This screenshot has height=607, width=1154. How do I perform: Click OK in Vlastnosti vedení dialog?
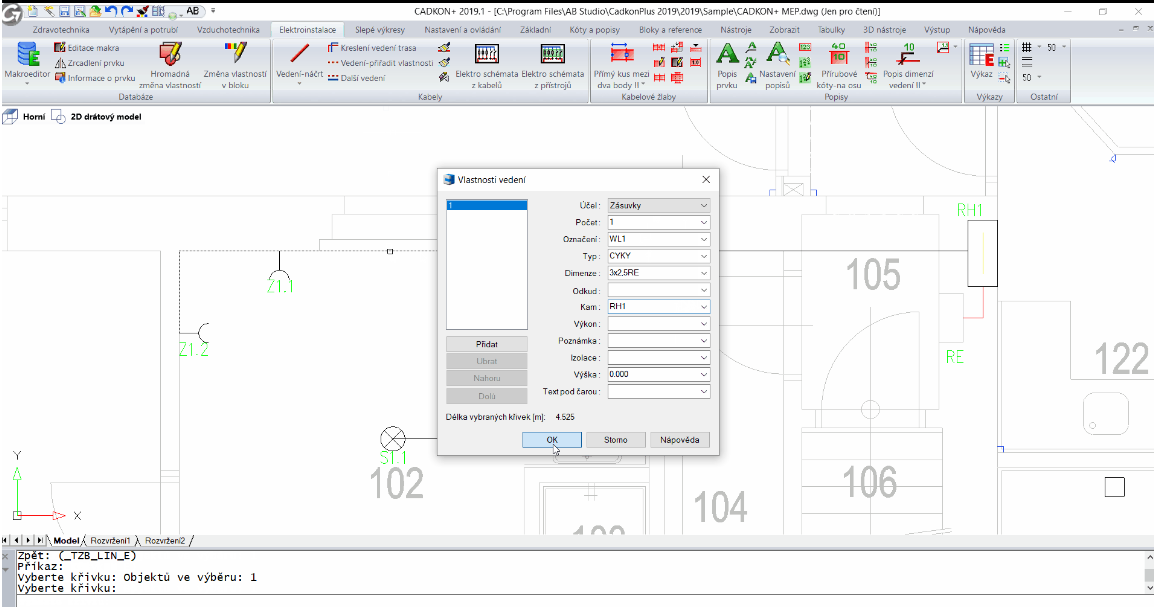tap(552, 440)
